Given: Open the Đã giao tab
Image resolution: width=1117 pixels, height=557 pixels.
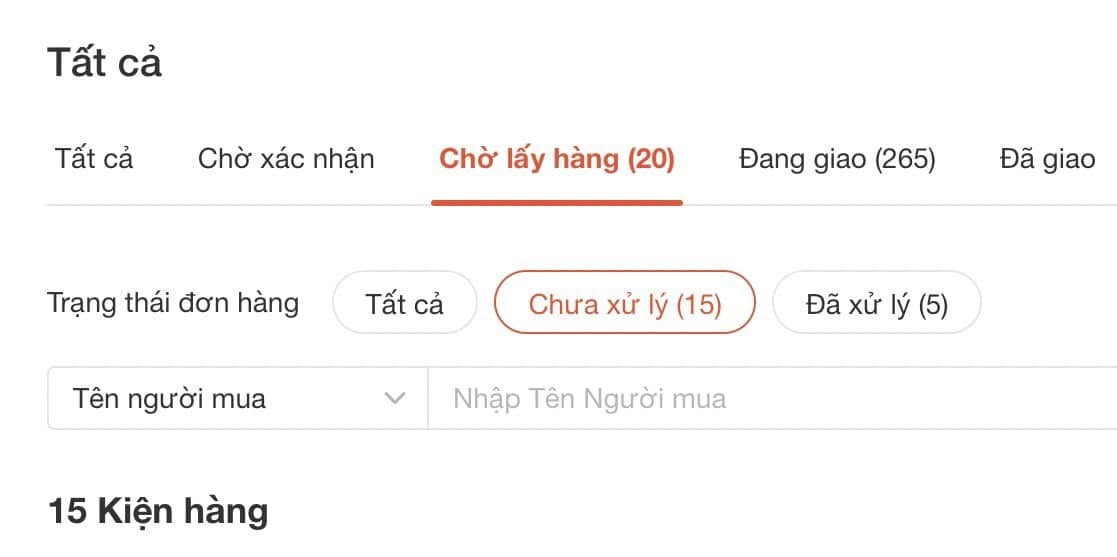Looking at the screenshot, I should pos(1047,159).
